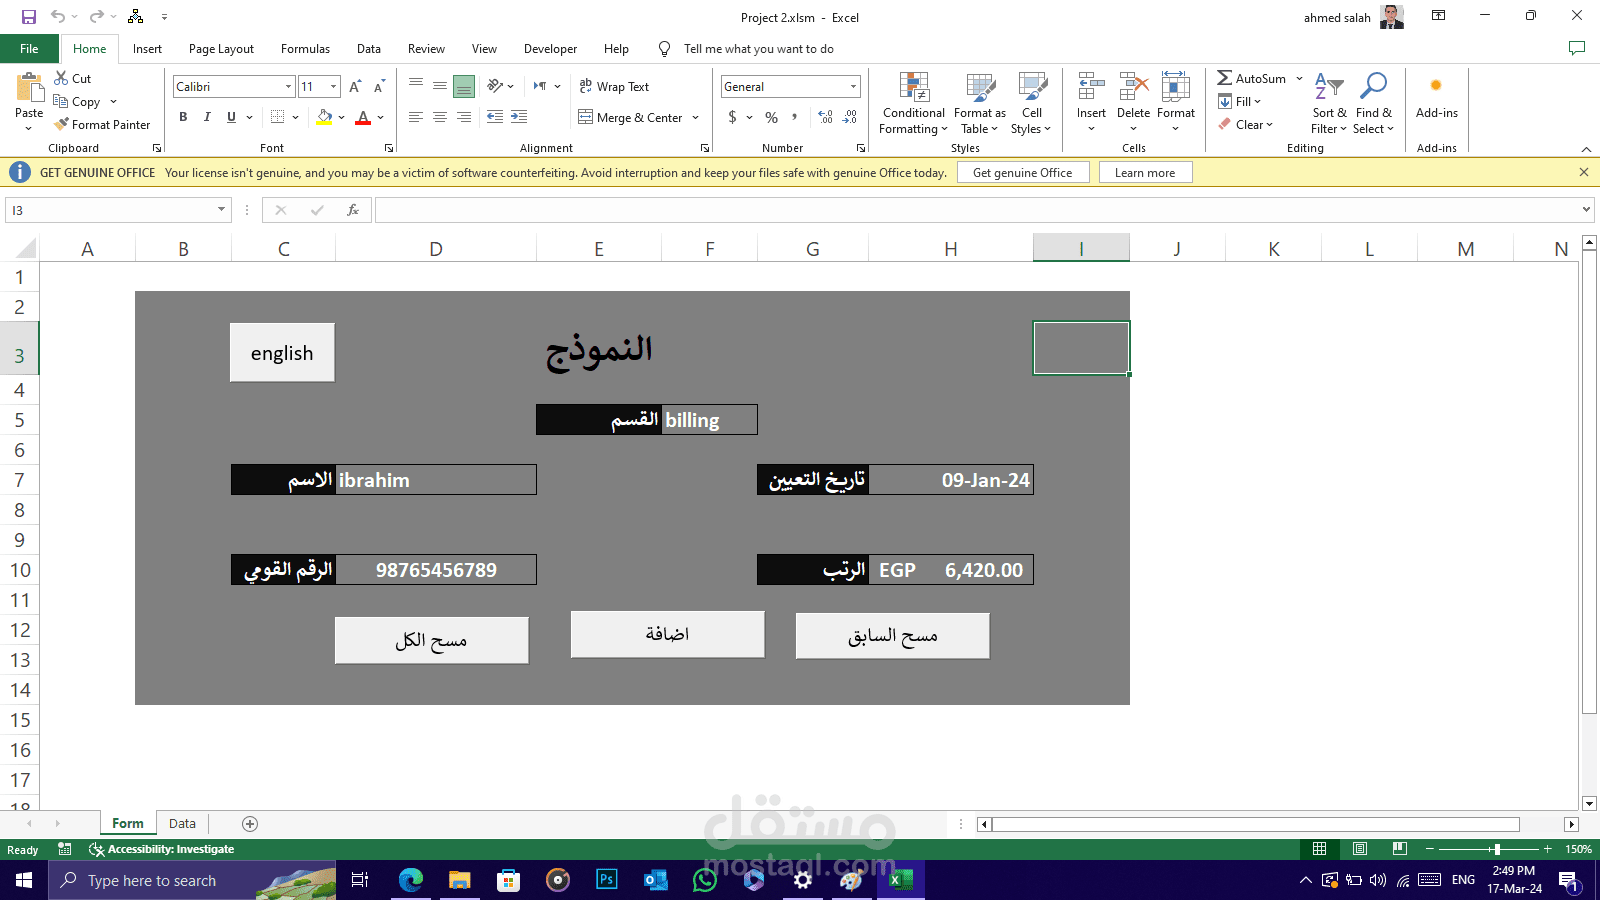Open the Developer tab
The height and width of the screenshot is (900, 1600).
pos(550,49)
